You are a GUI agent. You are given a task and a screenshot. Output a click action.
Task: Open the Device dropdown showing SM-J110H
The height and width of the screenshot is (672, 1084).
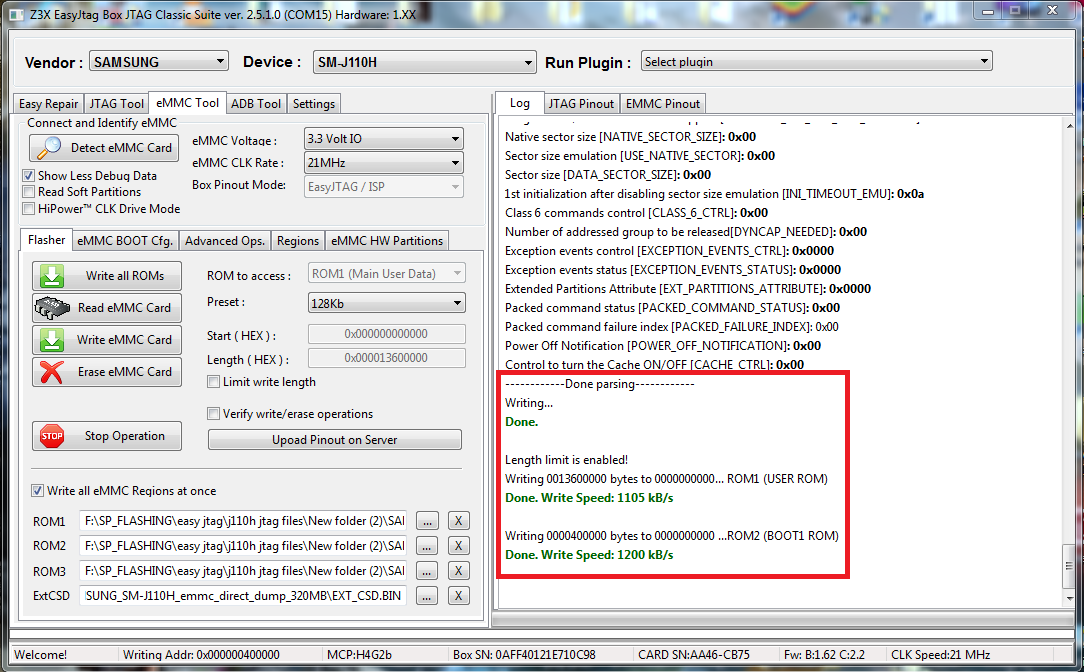(424, 62)
